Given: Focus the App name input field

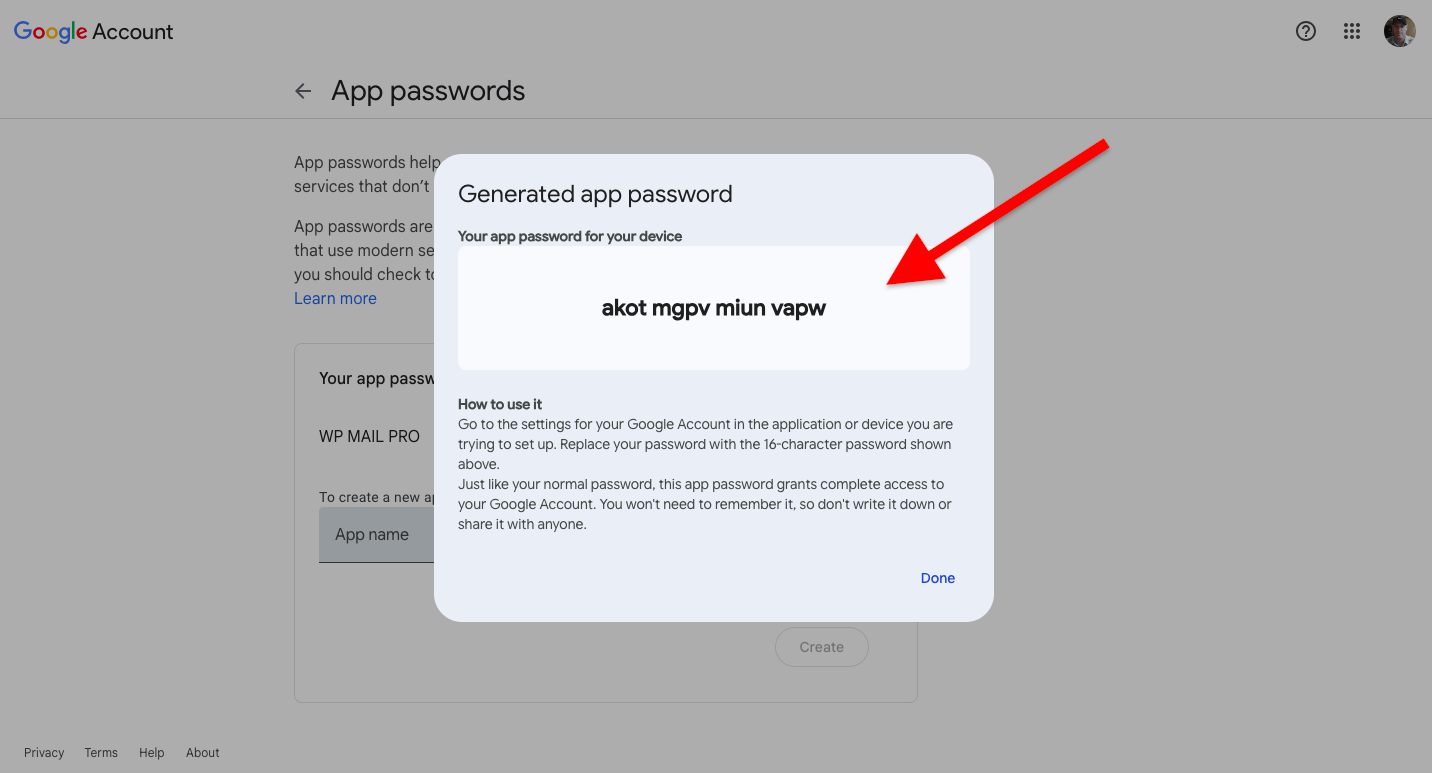Looking at the screenshot, I should tap(376, 535).
